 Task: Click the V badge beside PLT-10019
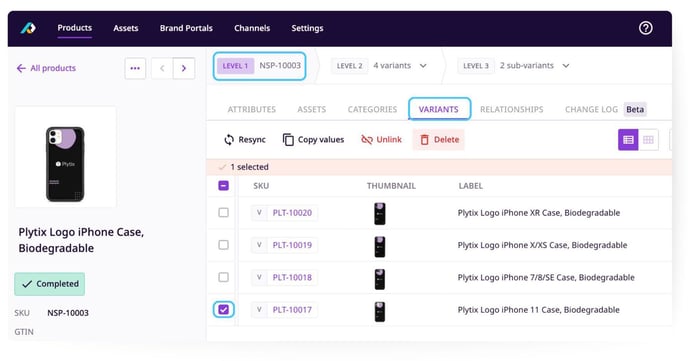tap(259, 245)
